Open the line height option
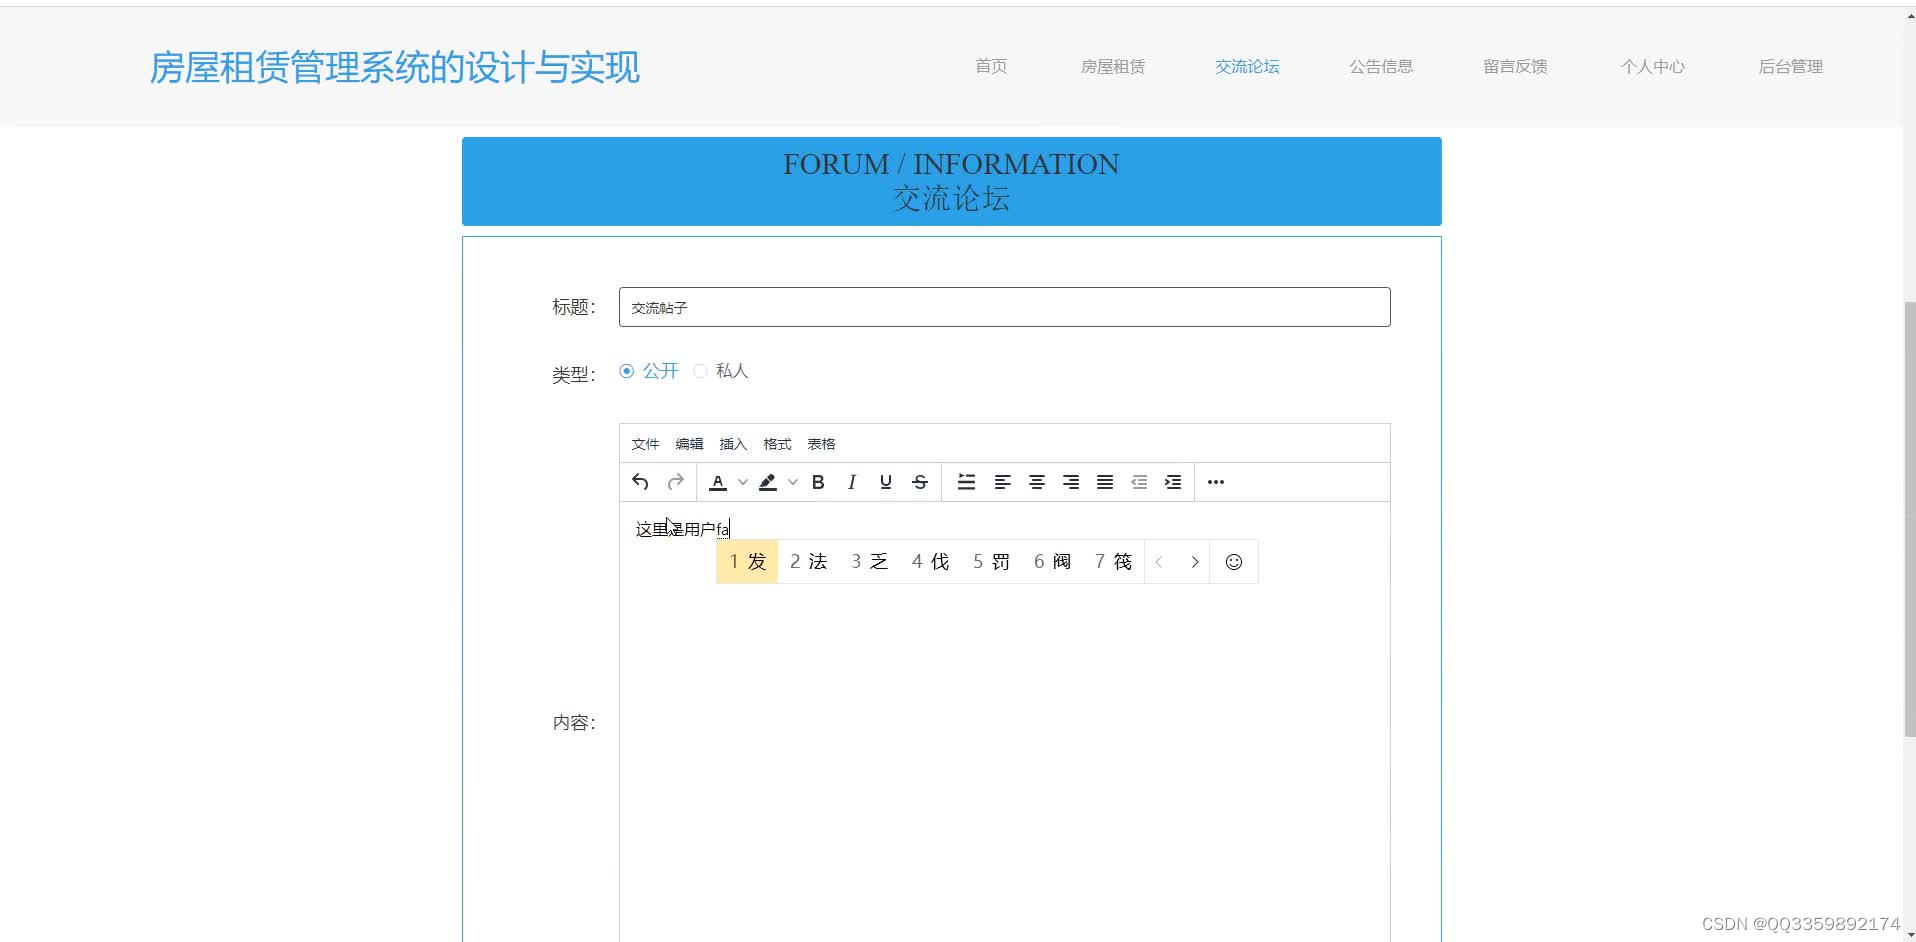Screen dimensions: 1916x942 (966, 482)
